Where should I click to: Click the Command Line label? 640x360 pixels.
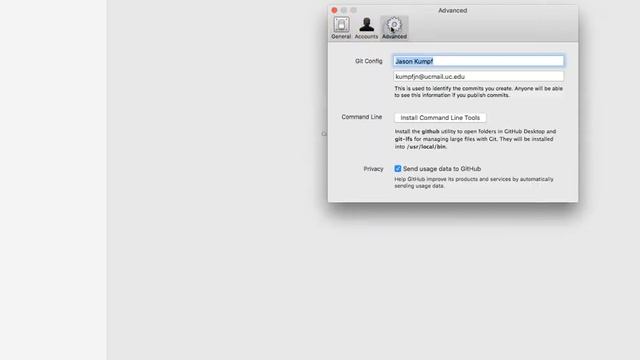point(362,117)
